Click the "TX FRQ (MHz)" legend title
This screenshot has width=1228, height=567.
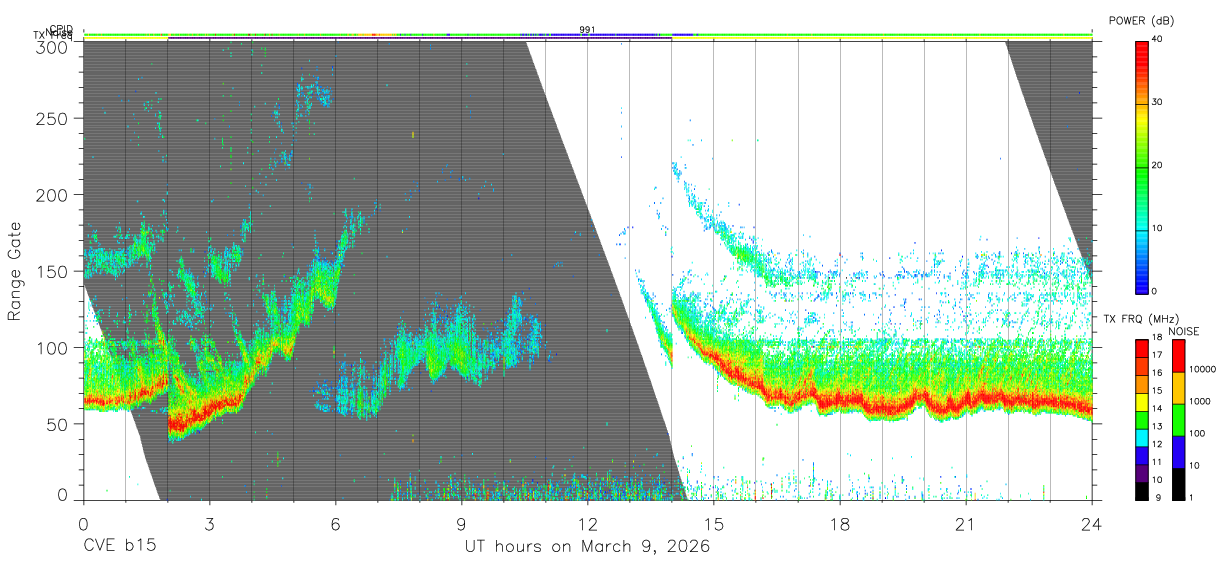1139,318
